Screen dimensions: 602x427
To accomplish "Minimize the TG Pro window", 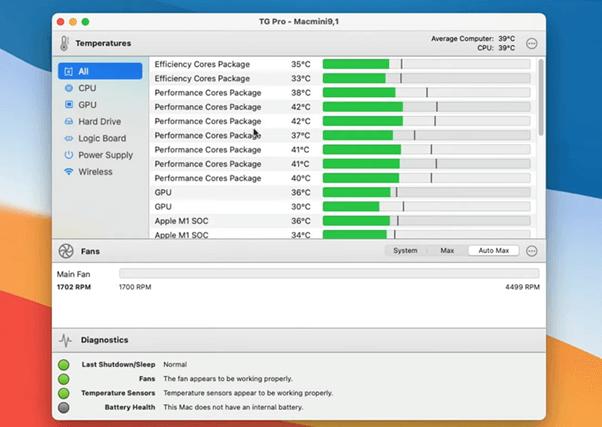I will (73, 22).
